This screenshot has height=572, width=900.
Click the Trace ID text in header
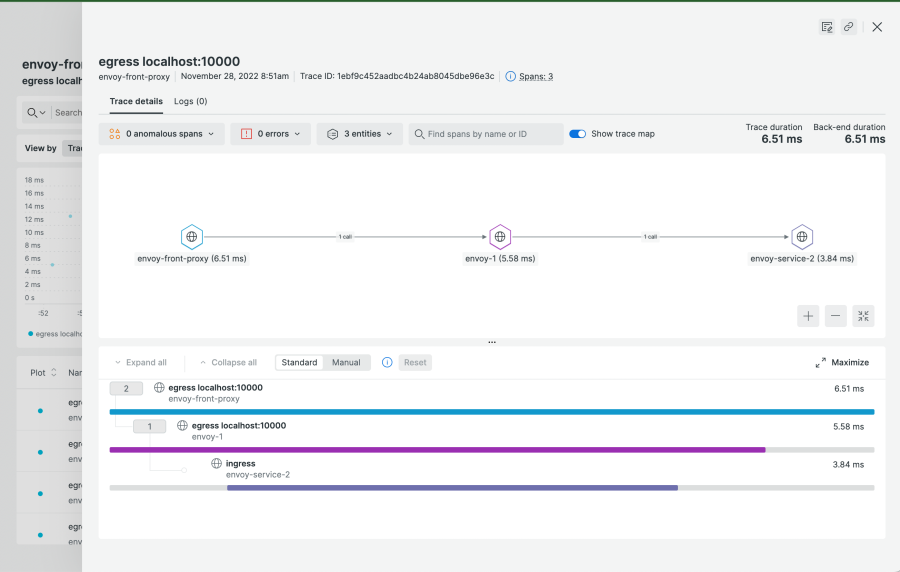[x=397, y=76]
